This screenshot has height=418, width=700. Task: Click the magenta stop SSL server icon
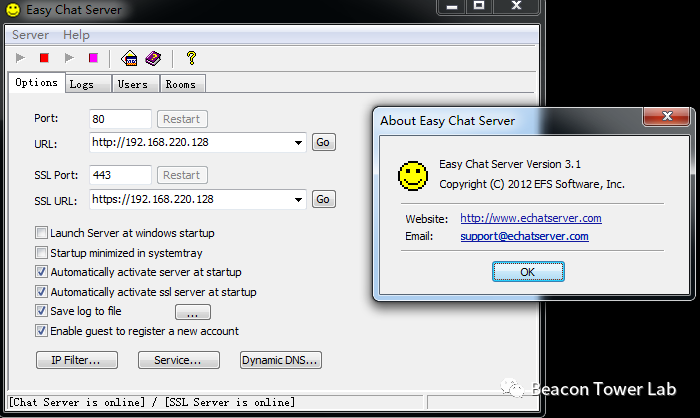[93, 58]
